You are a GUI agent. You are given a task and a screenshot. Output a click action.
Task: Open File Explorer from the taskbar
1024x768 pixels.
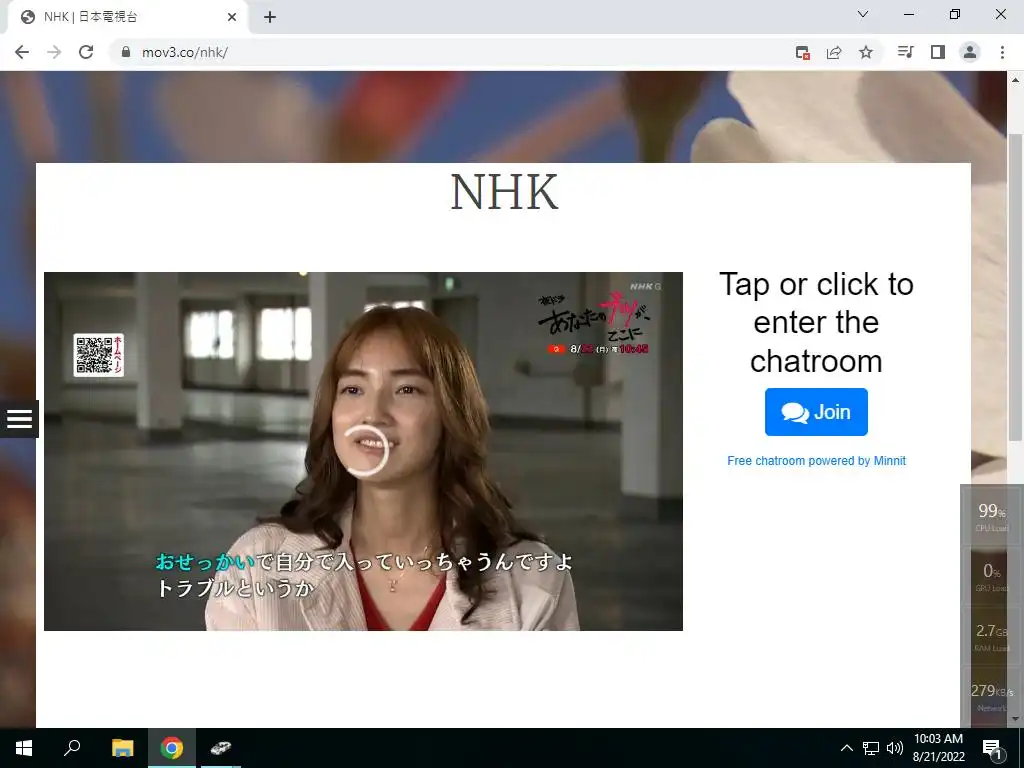click(x=122, y=748)
